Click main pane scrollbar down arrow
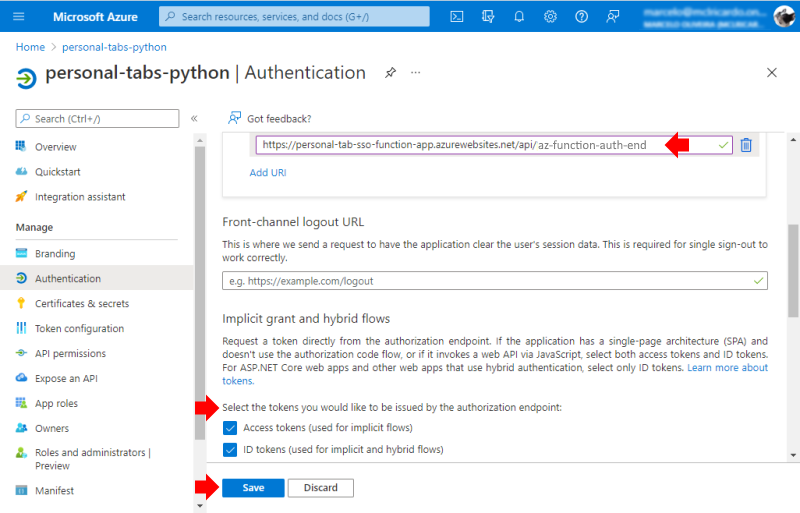The height and width of the screenshot is (513, 800). pyautogui.click(x=793, y=455)
